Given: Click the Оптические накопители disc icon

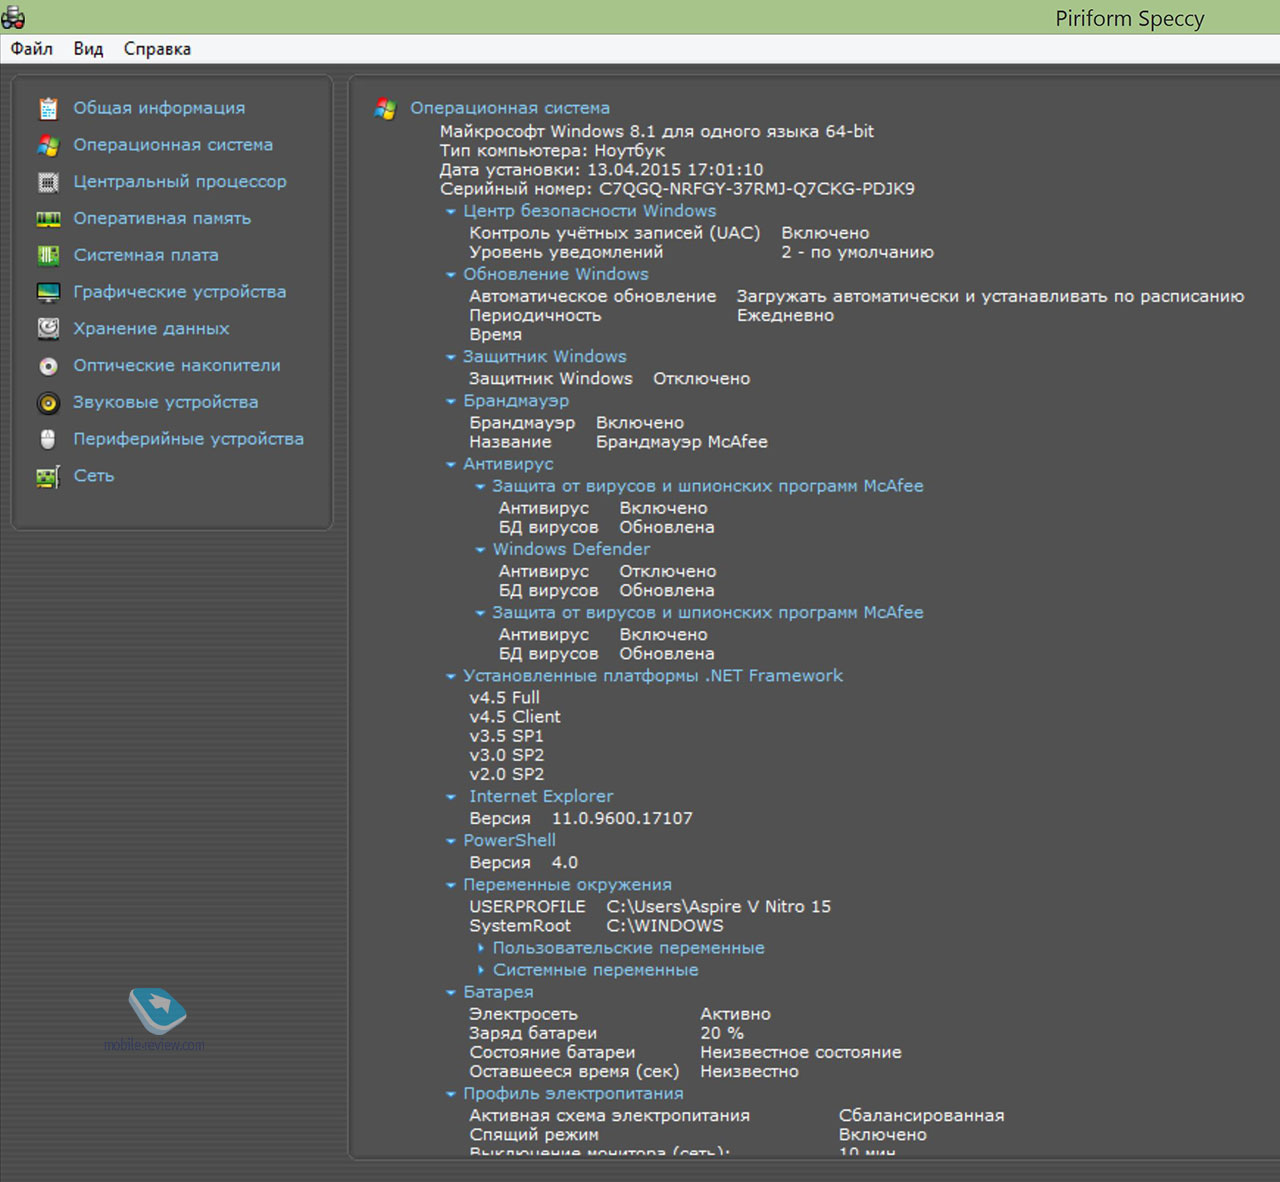Looking at the screenshot, I should (x=48, y=366).
